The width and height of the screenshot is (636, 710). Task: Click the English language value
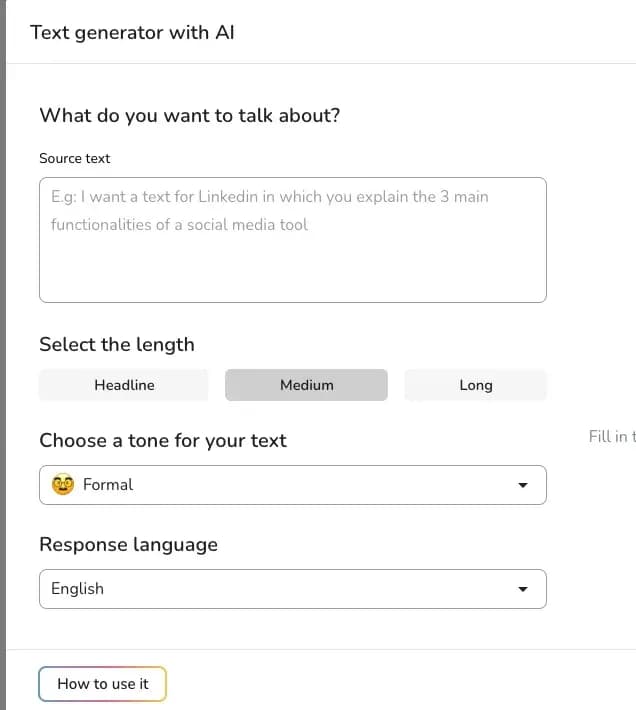pos(77,589)
